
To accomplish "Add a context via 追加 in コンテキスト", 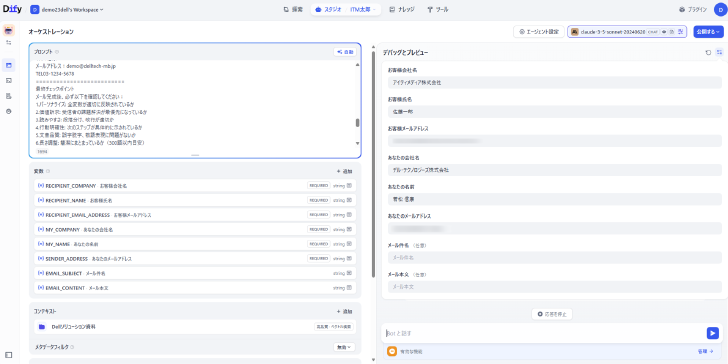I will [x=344, y=312].
